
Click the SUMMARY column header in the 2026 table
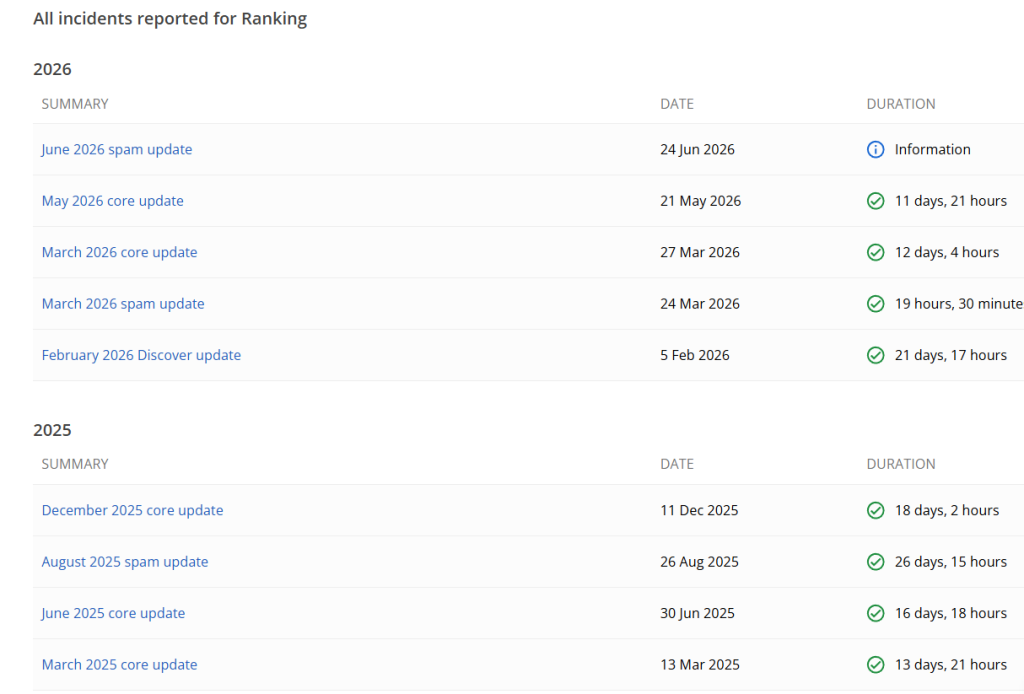tap(75, 104)
